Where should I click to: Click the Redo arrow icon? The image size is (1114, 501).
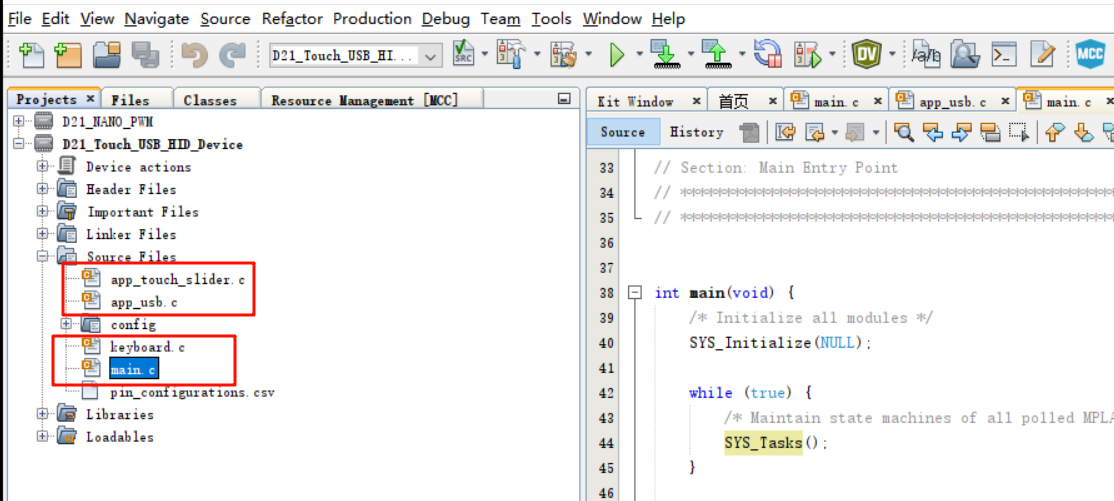pyautogui.click(x=231, y=55)
